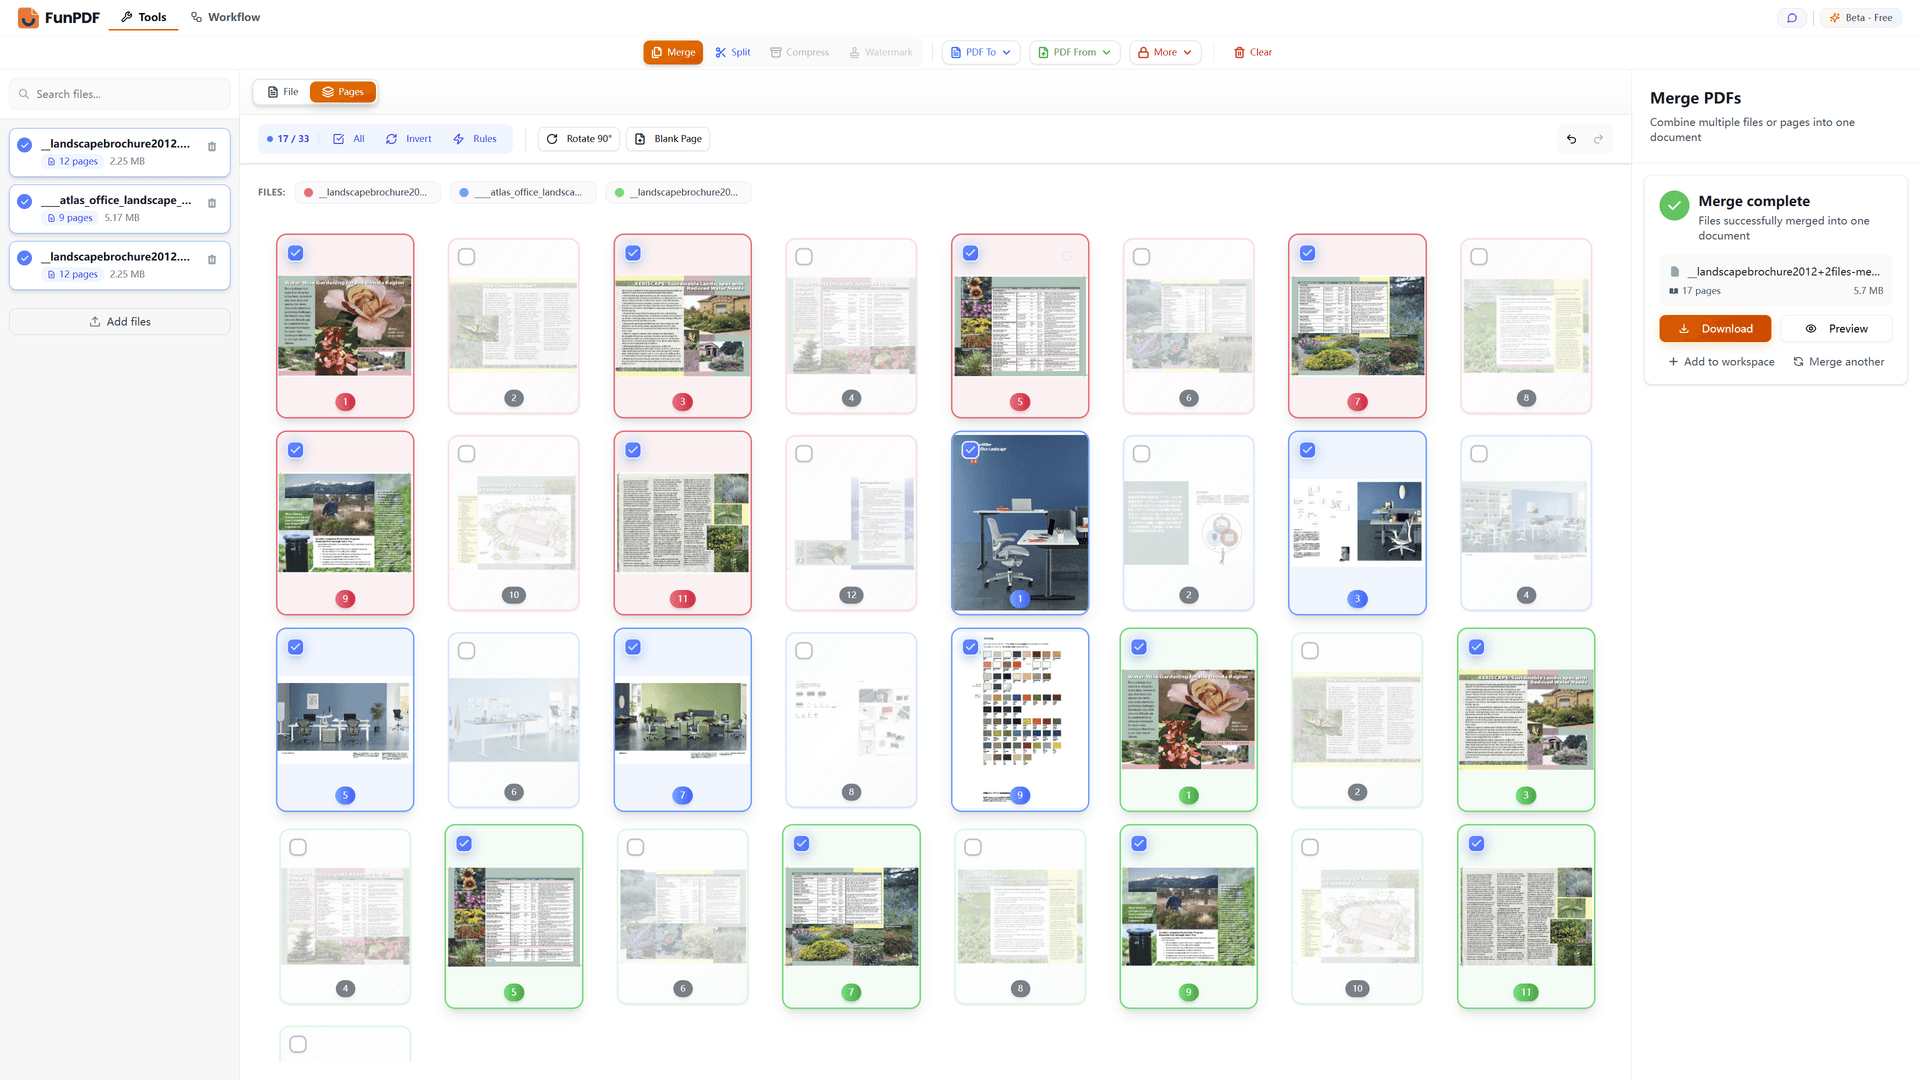
Task: Select the Rotate 90° action
Action: pos(578,138)
